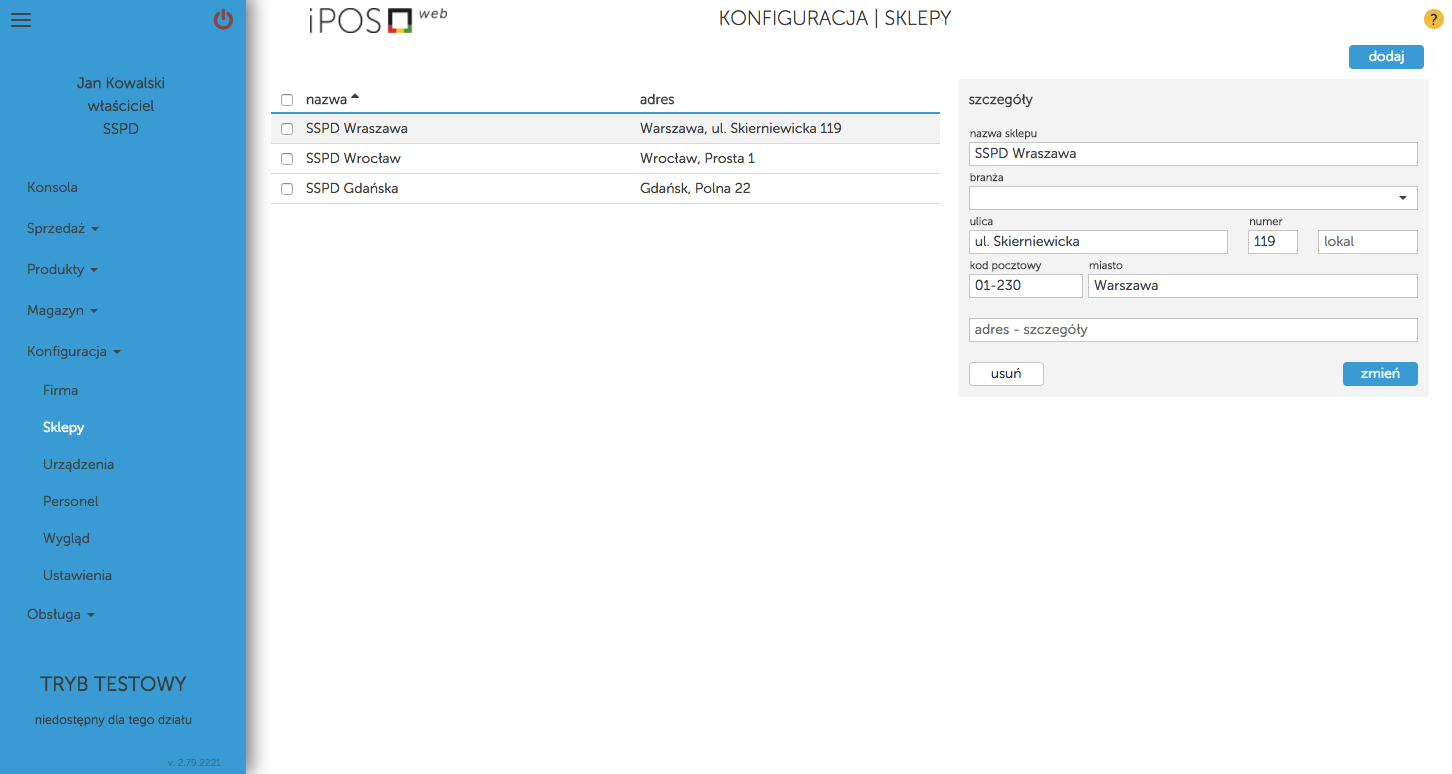Open Urządzenia in the sidebar
The image size is (1452, 774).
78,464
